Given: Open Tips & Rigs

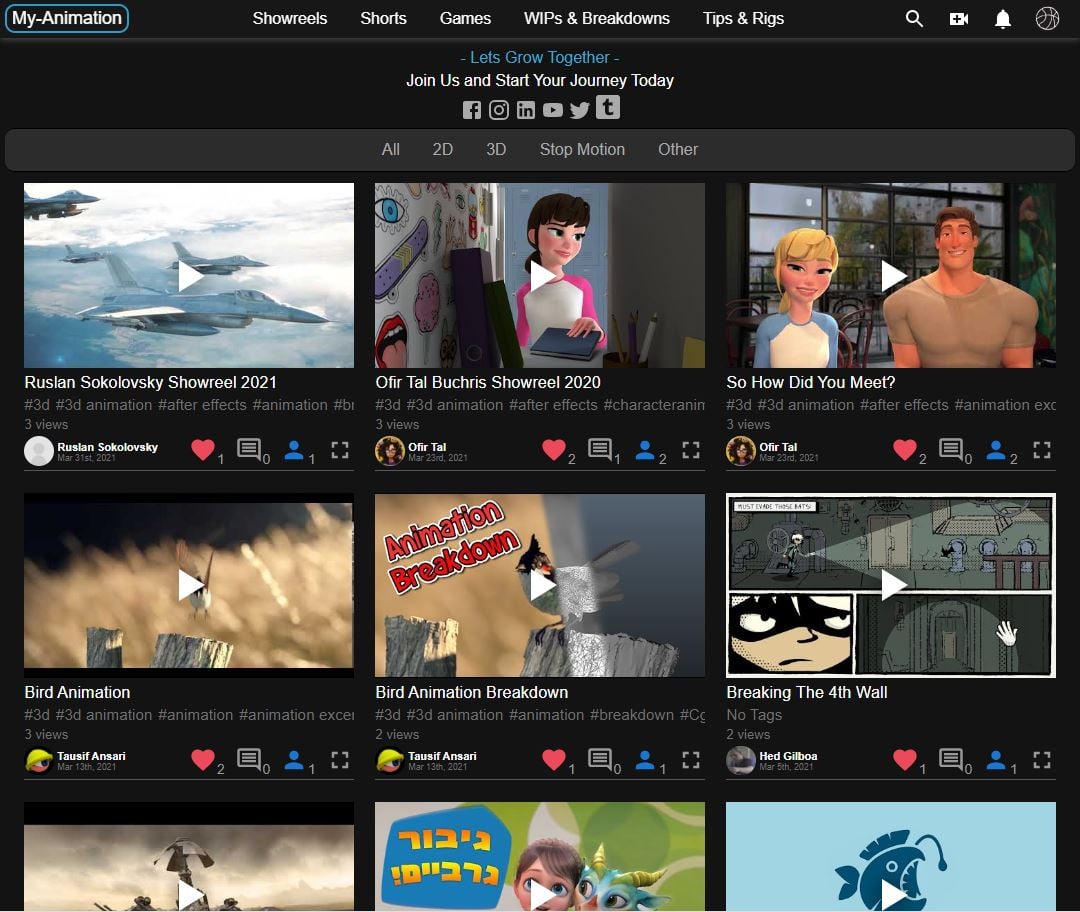Looking at the screenshot, I should coord(744,19).
